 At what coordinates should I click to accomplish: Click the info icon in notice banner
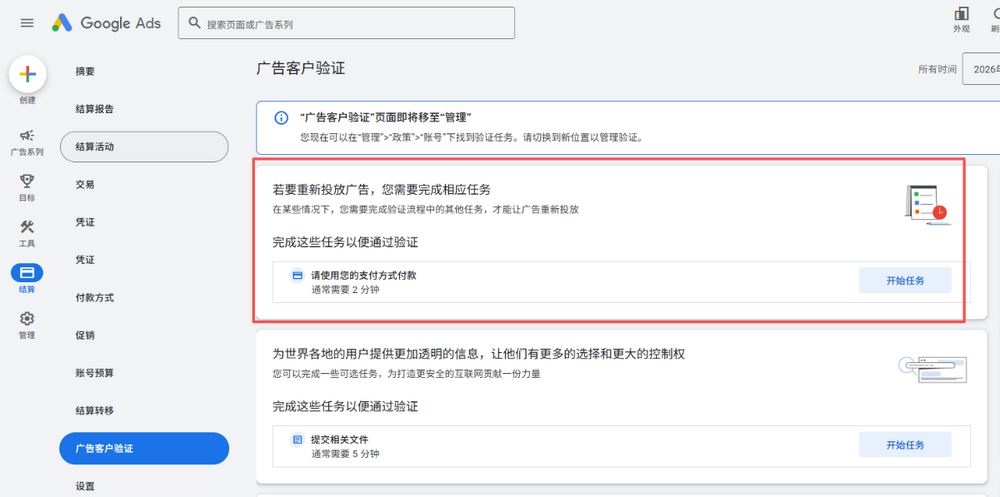pyautogui.click(x=281, y=118)
